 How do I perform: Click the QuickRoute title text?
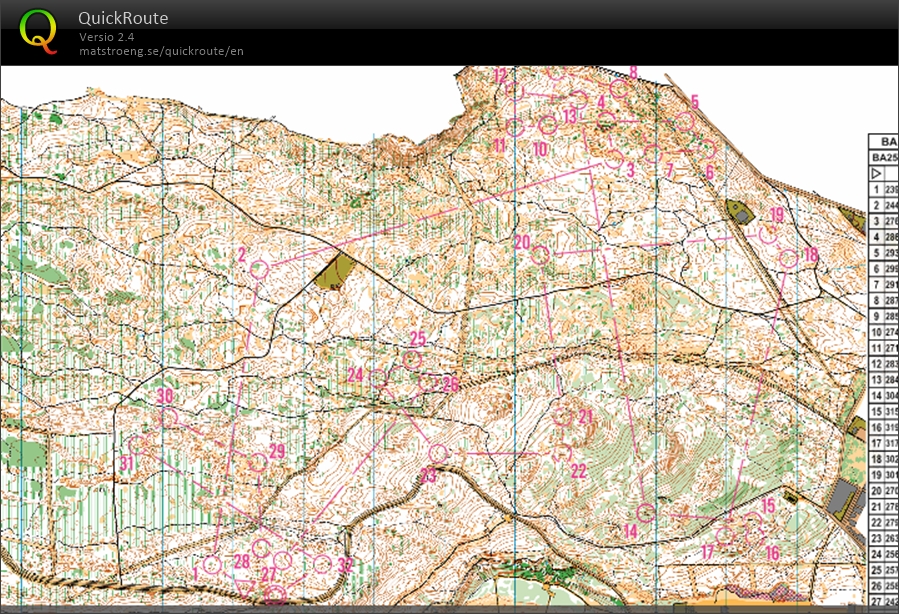123,18
